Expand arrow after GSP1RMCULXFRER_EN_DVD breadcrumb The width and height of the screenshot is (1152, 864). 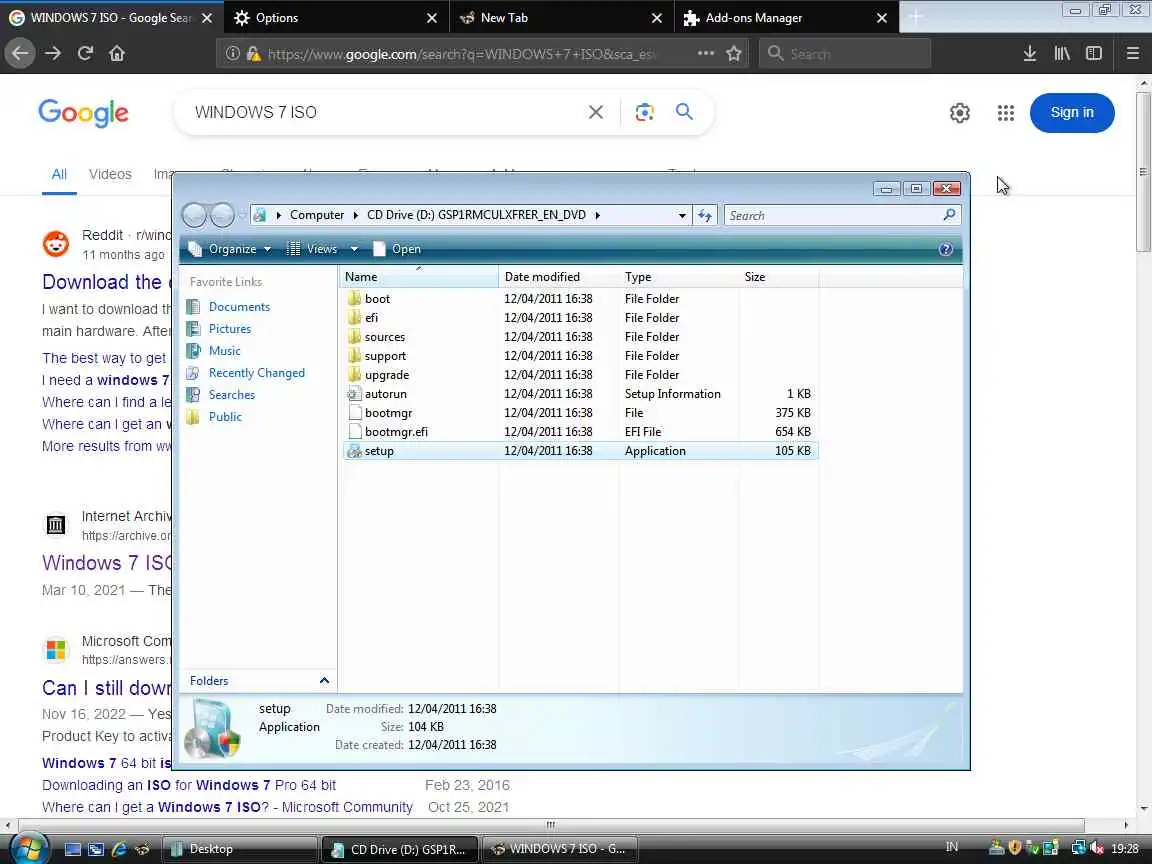click(597, 215)
